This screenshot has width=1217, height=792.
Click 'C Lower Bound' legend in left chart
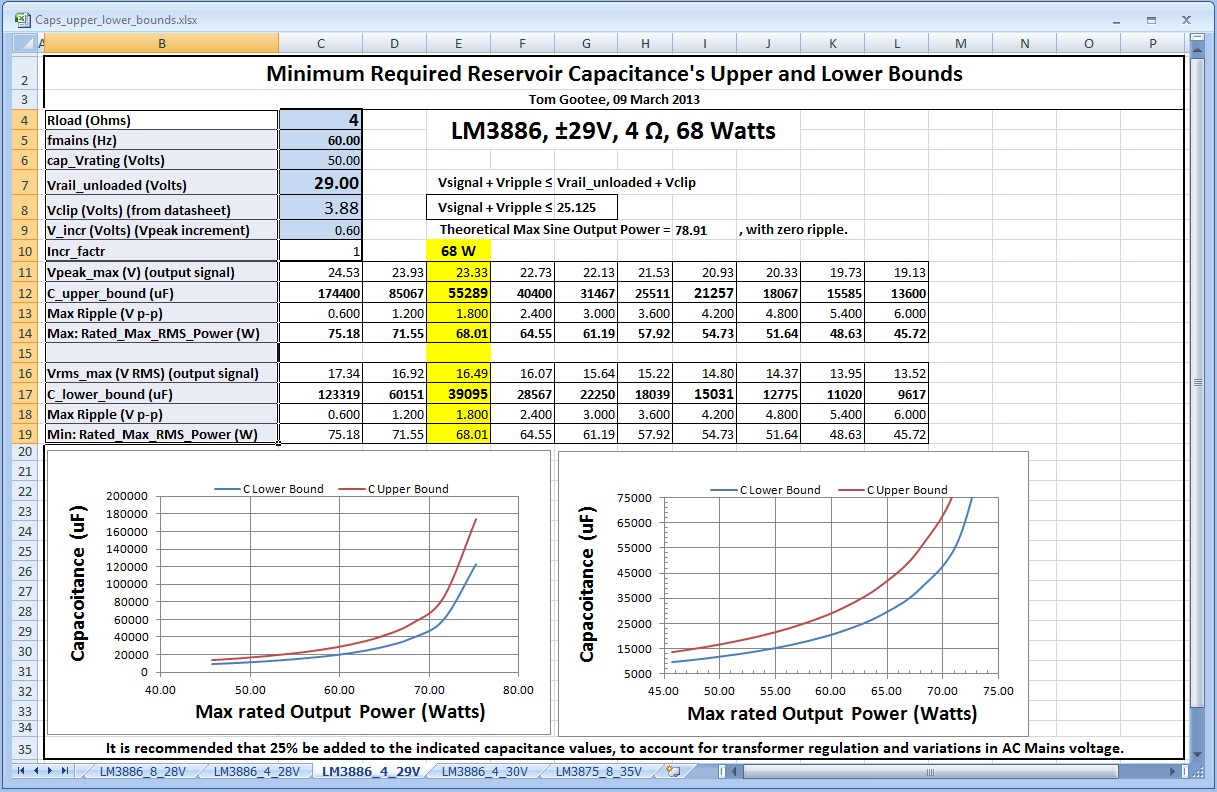click(269, 489)
